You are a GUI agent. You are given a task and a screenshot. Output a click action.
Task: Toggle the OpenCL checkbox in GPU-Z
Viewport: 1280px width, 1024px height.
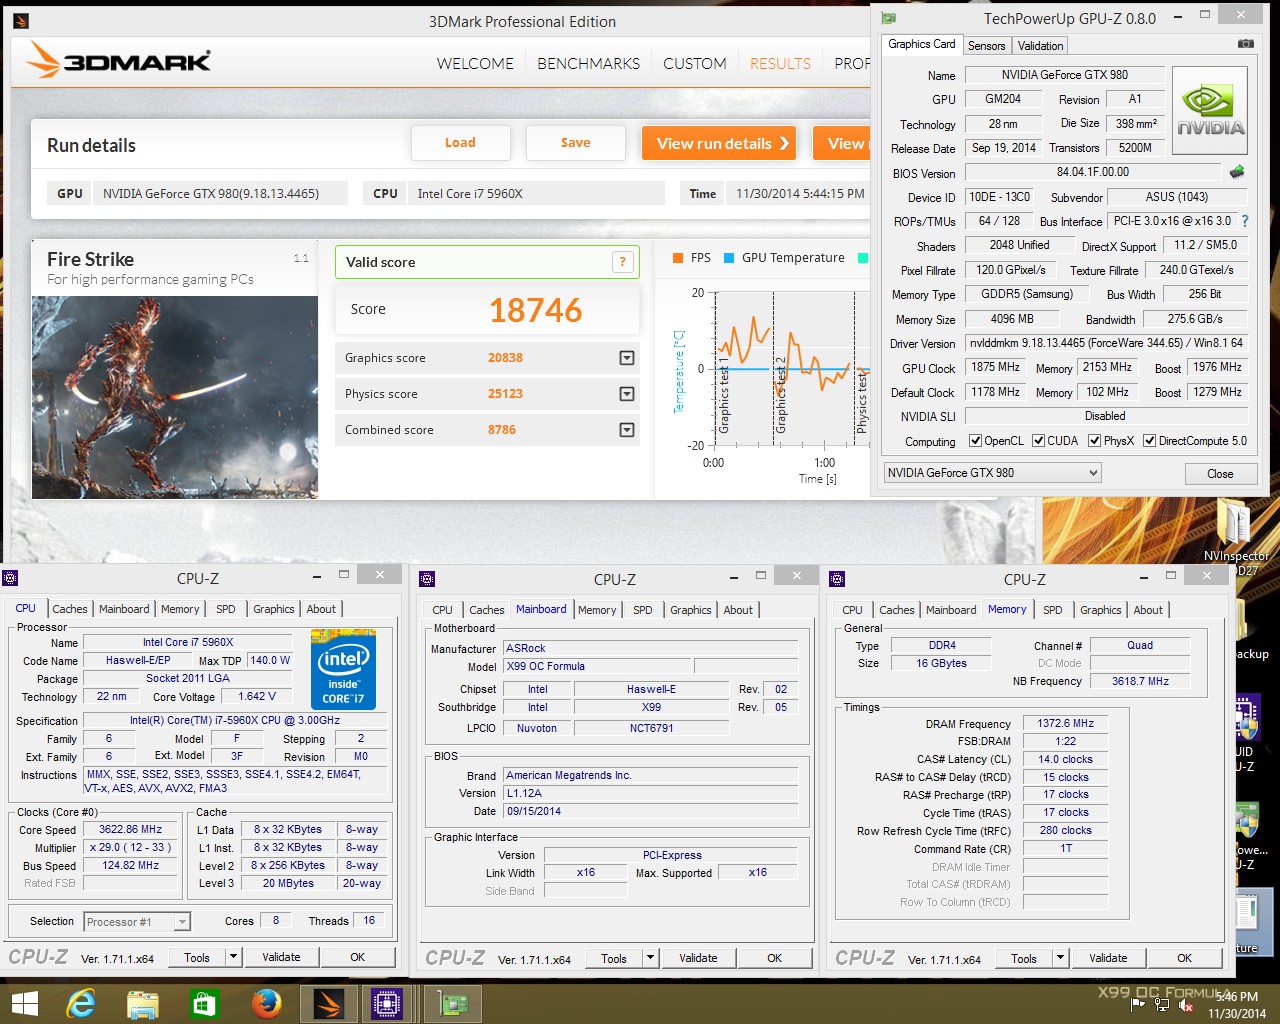click(975, 441)
